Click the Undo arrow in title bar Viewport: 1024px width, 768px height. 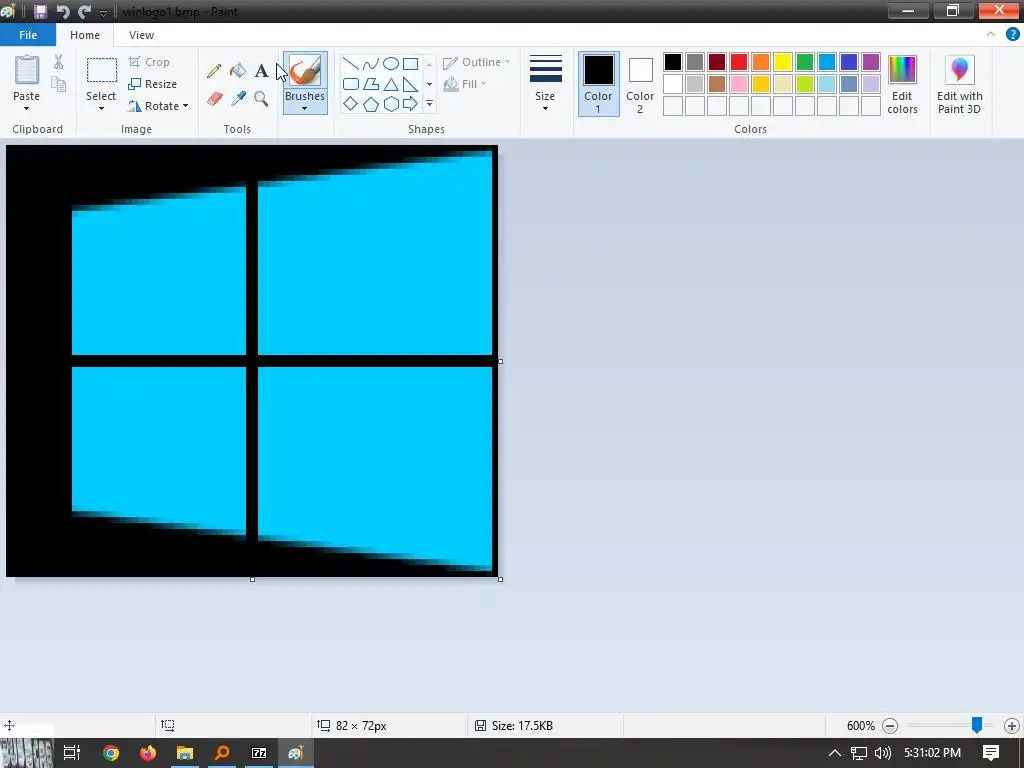(63, 12)
